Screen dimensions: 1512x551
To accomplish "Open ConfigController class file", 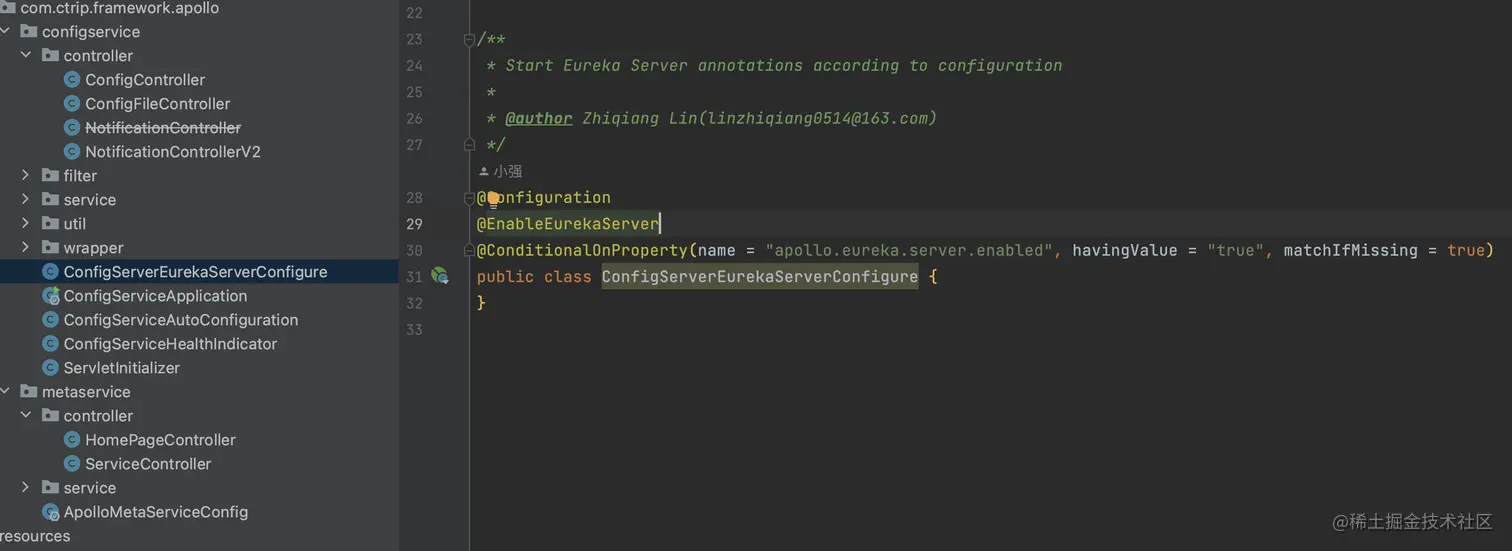I will (x=145, y=80).
